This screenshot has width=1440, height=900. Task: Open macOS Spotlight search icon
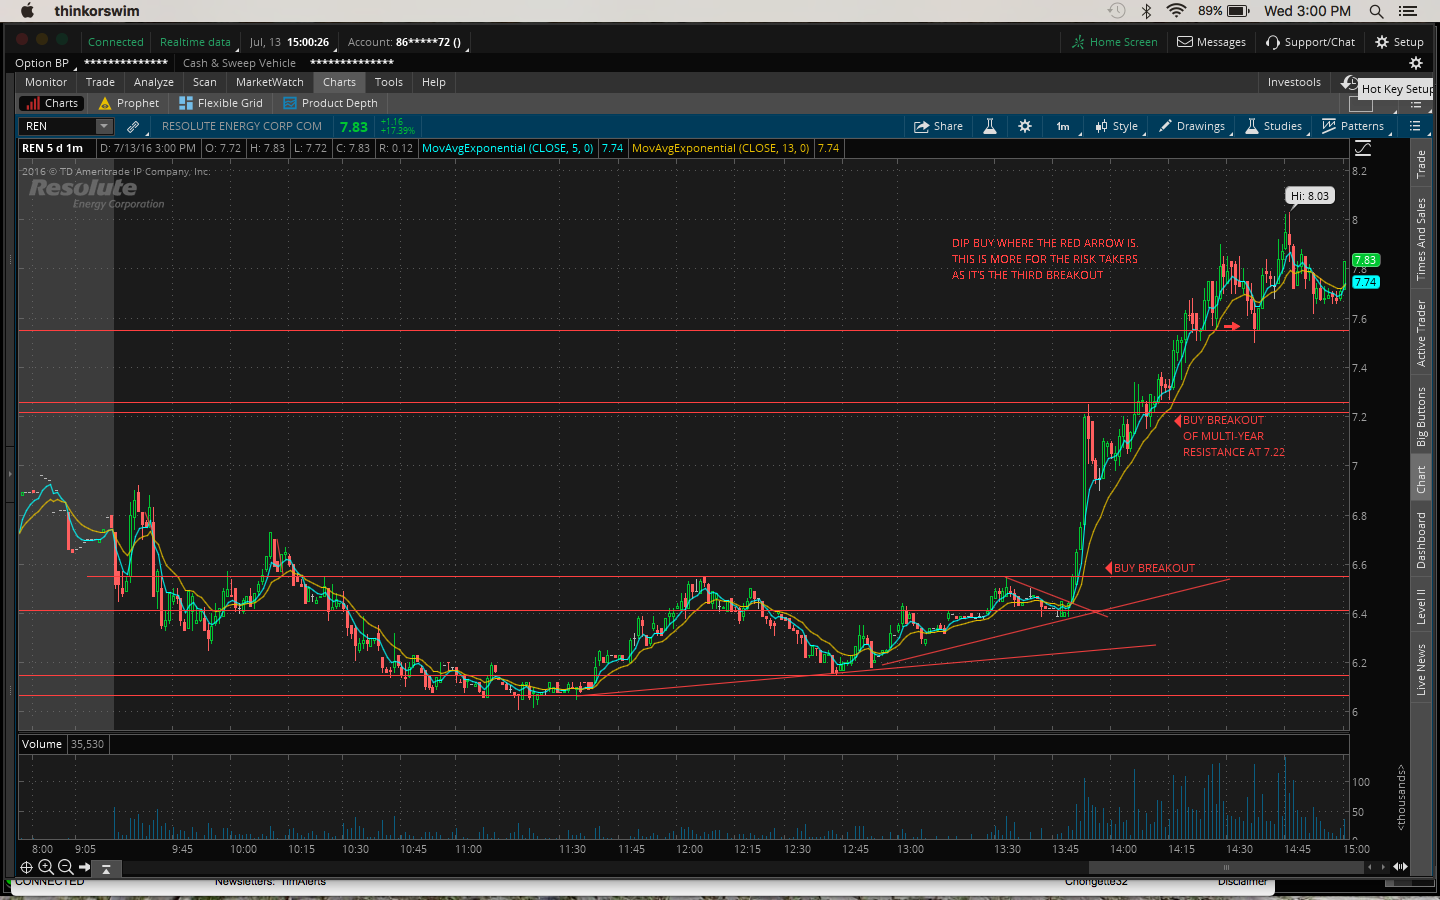(x=1377, y=11)
